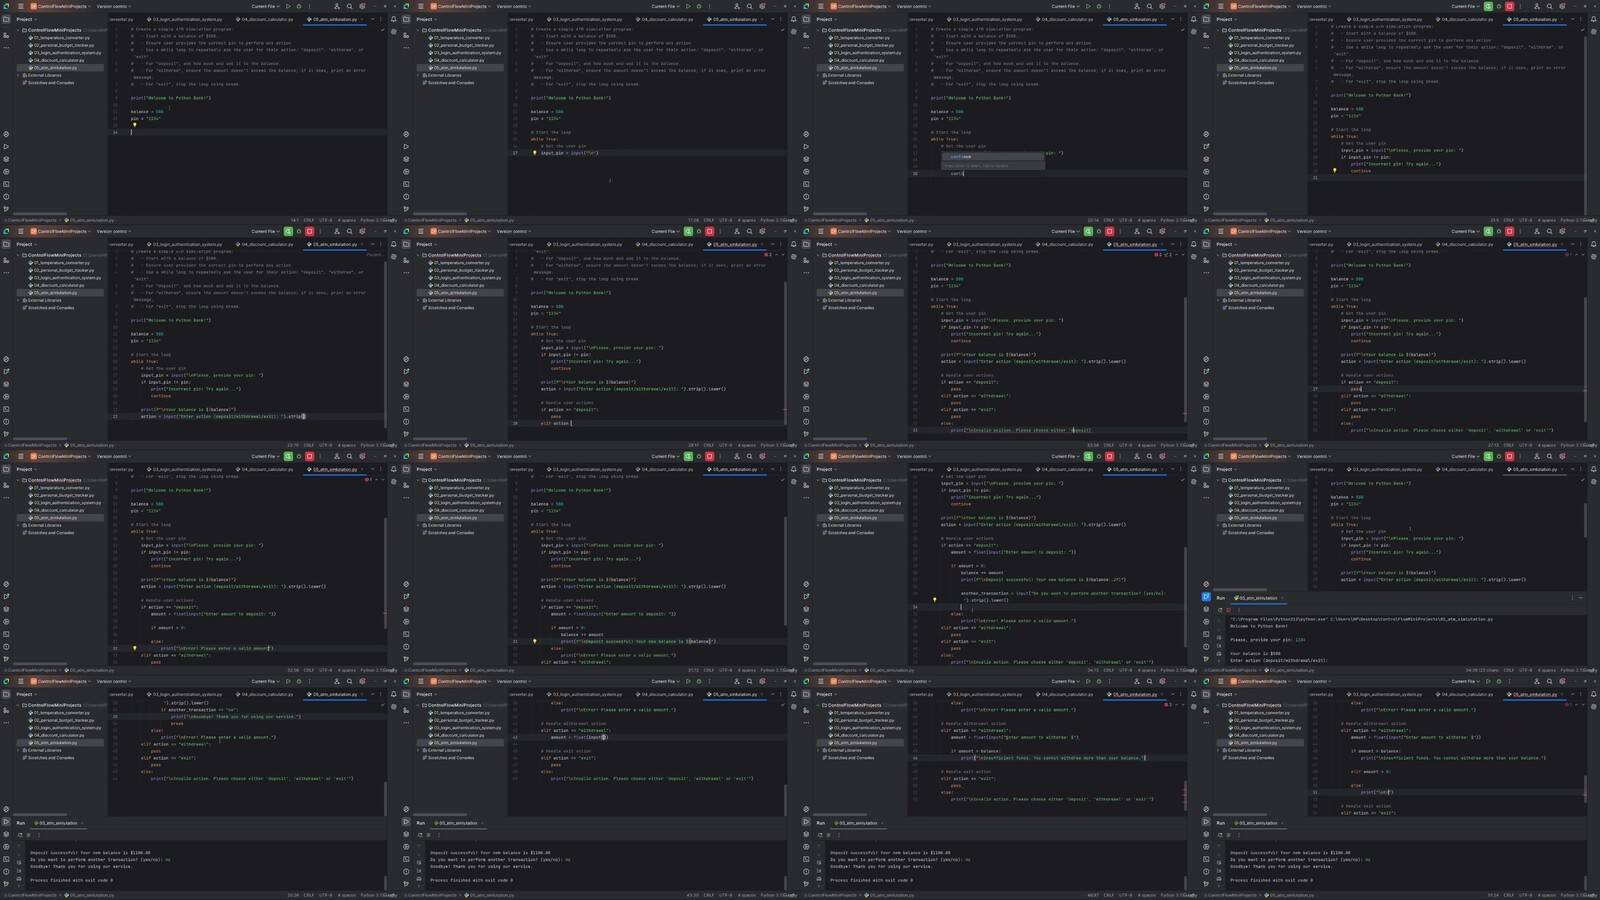The height and width of the screenshot is (900, 1600).
Task: Toggle Project tool window folder icon, 14:1 caret screenshot
Action: point(6,19)
